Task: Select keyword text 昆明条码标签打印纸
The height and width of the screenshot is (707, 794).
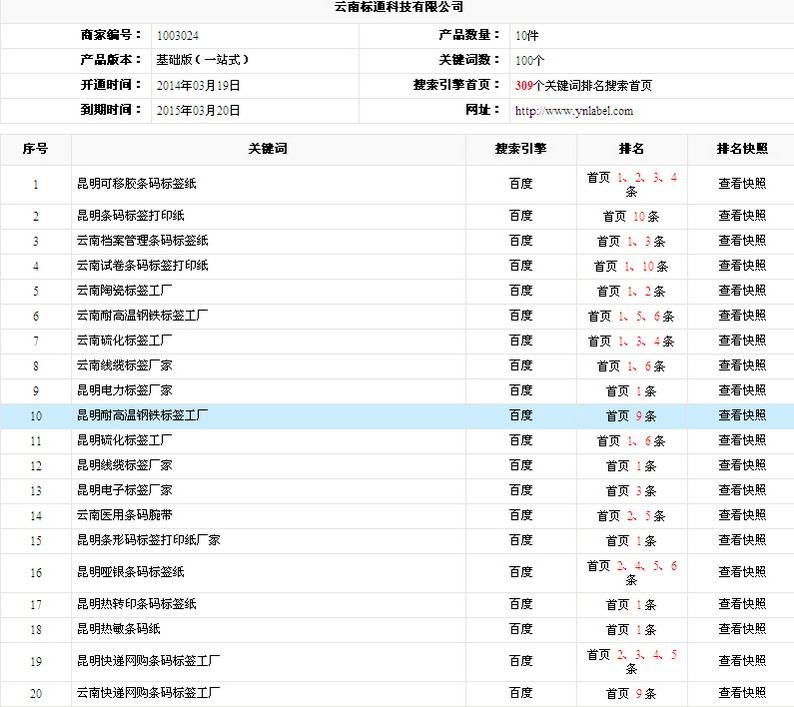Action: click(131, 216)
